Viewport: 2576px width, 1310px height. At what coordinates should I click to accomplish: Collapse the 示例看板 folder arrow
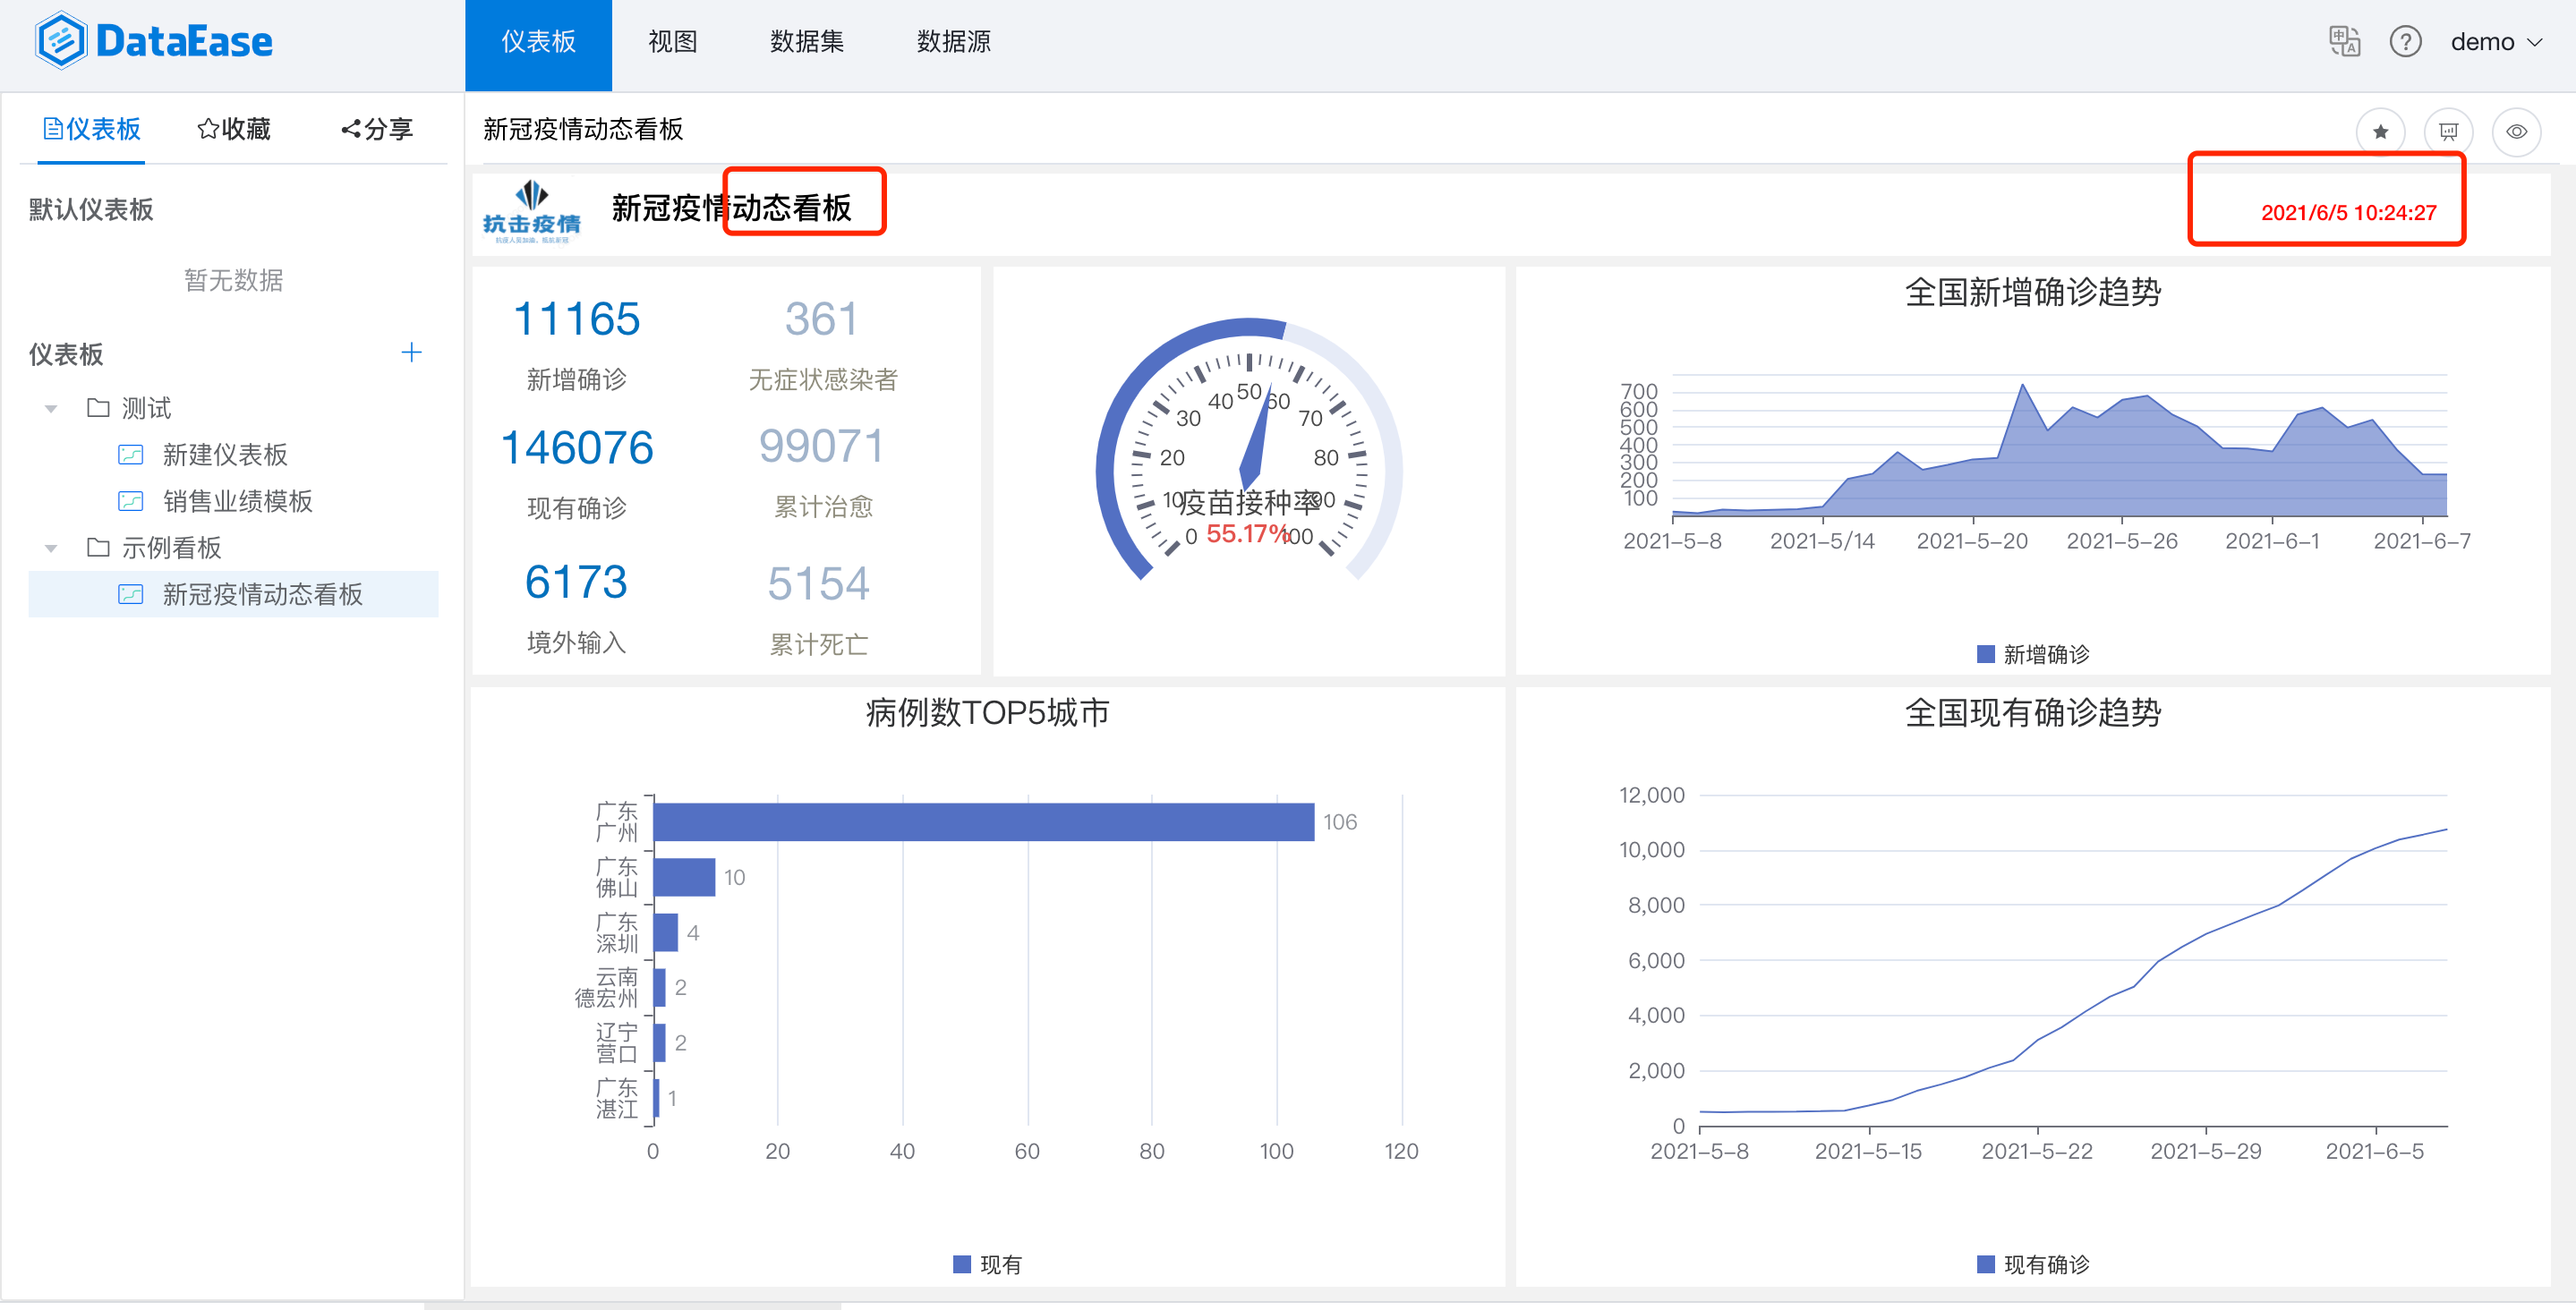51,548
